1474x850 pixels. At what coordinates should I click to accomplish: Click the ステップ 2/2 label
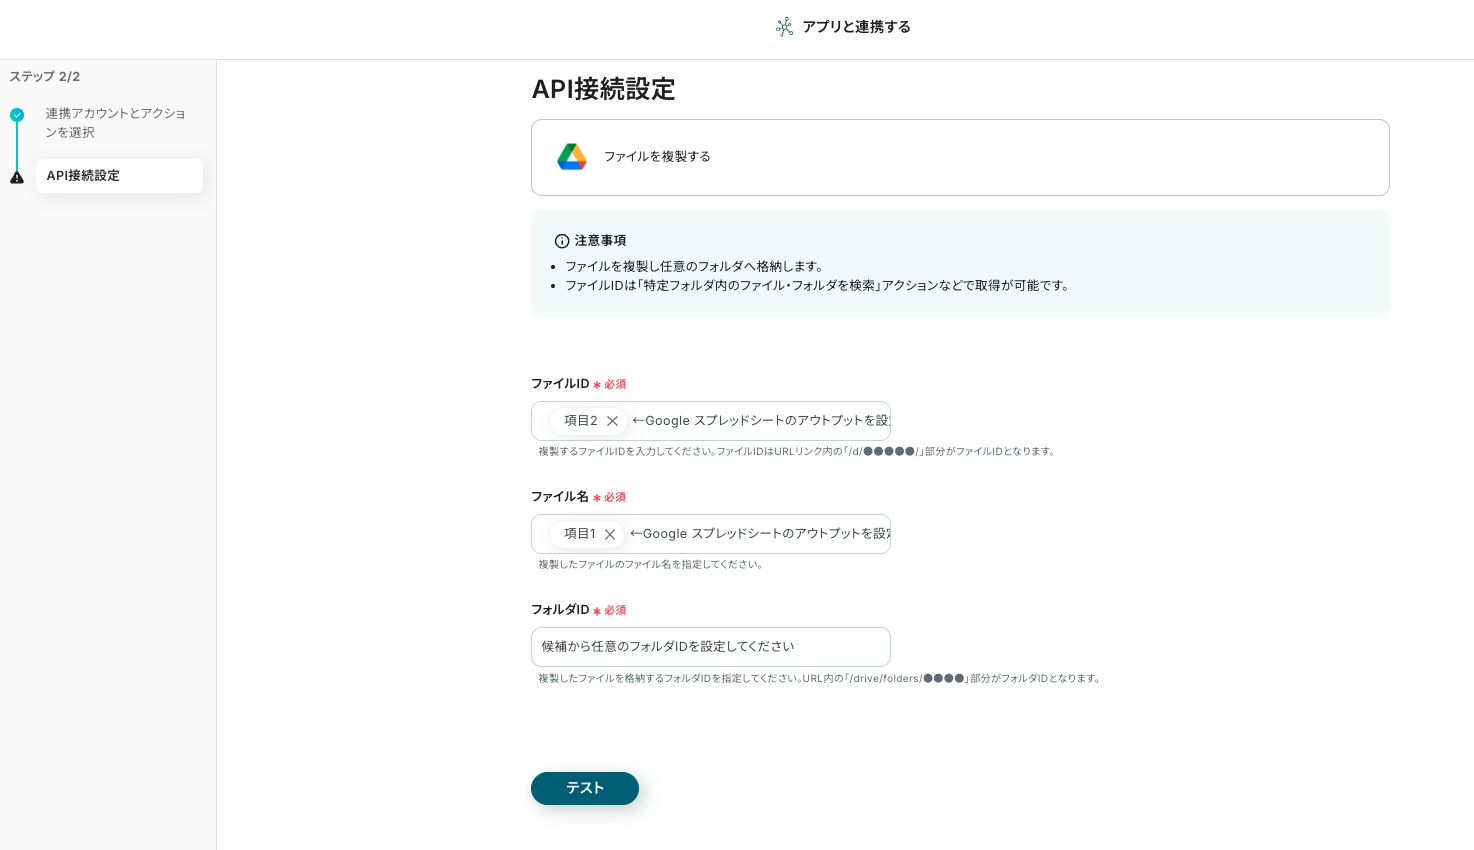45,77
